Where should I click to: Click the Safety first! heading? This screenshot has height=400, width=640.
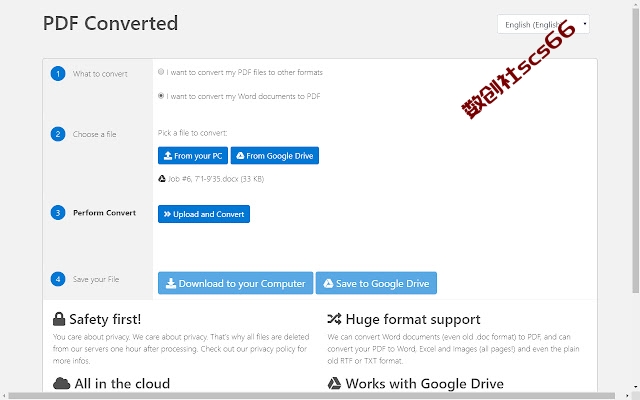[x=105, y=319]
